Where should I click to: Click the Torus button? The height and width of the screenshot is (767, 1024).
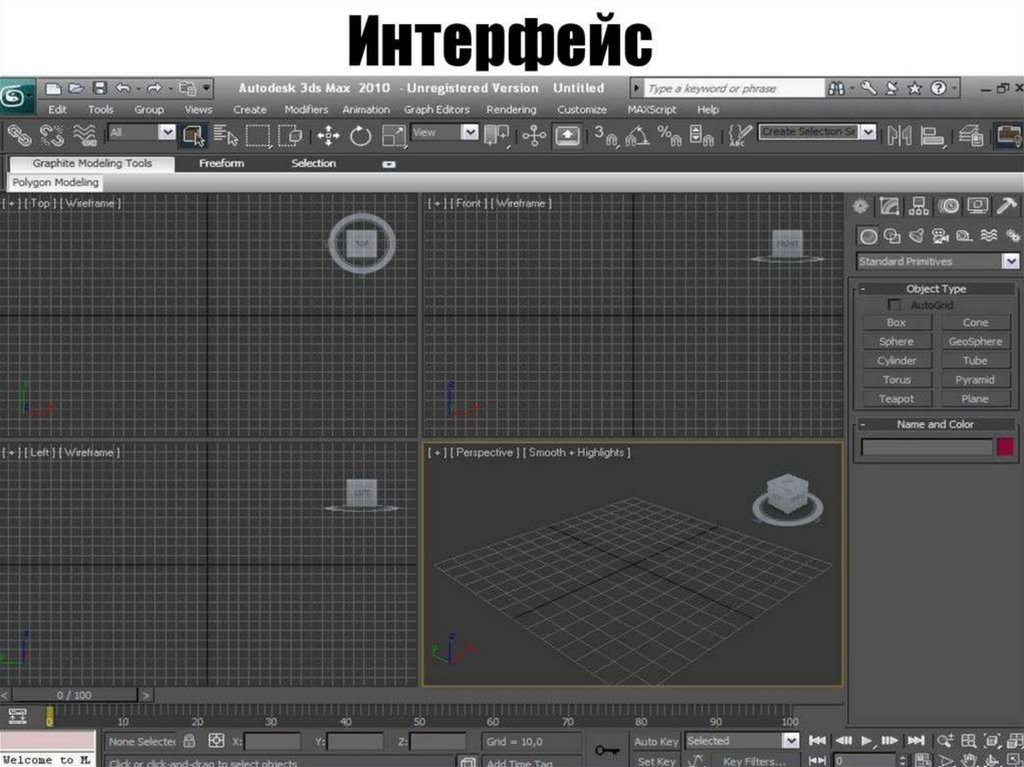point(897,380)
